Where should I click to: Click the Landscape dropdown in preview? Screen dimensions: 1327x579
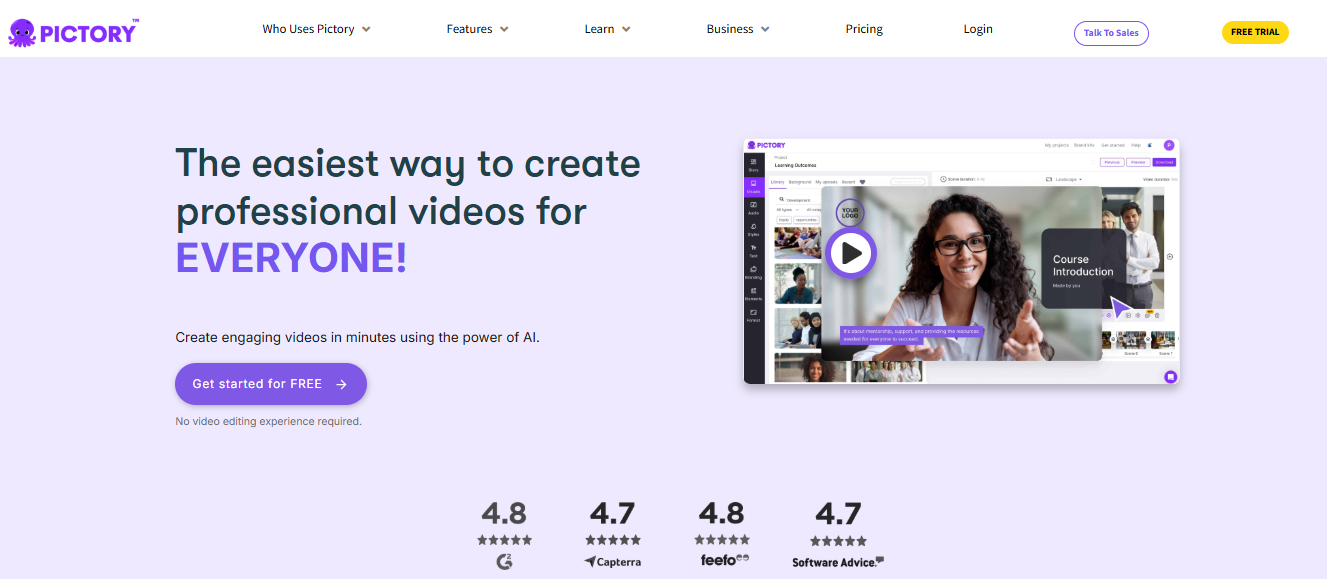point(1065,179)
